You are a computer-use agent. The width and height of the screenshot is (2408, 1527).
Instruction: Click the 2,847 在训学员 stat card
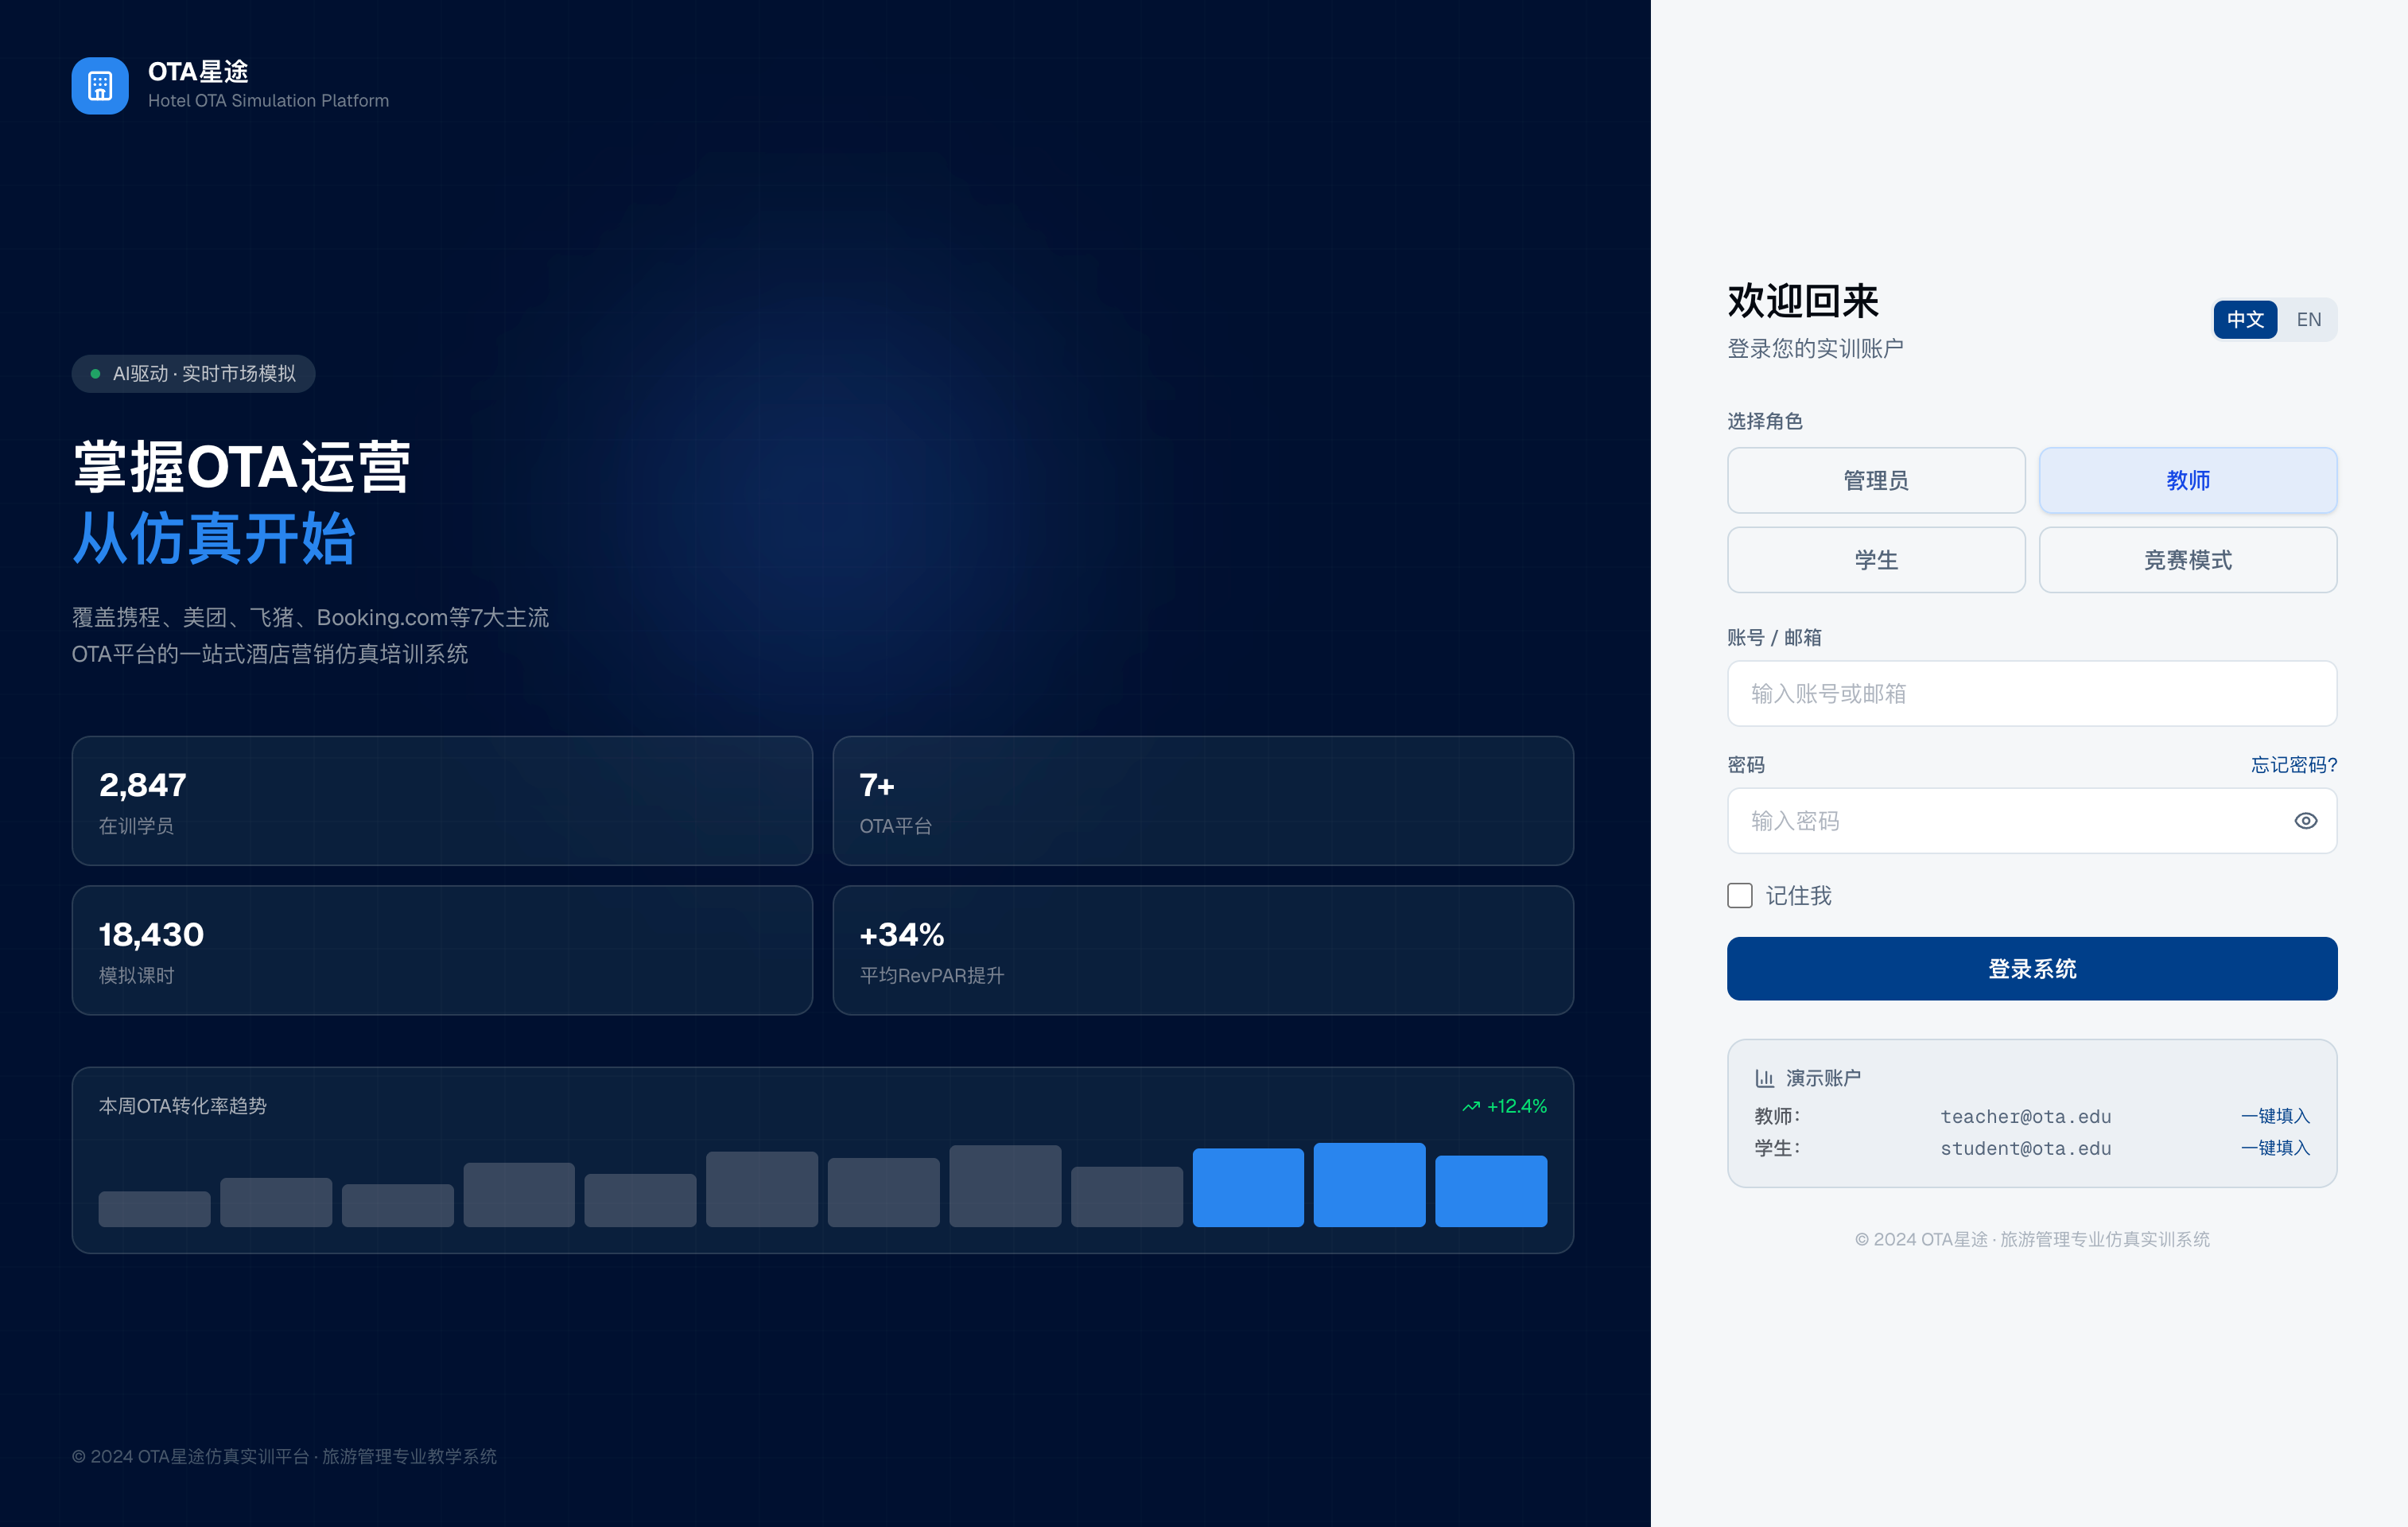pos(442,801)
